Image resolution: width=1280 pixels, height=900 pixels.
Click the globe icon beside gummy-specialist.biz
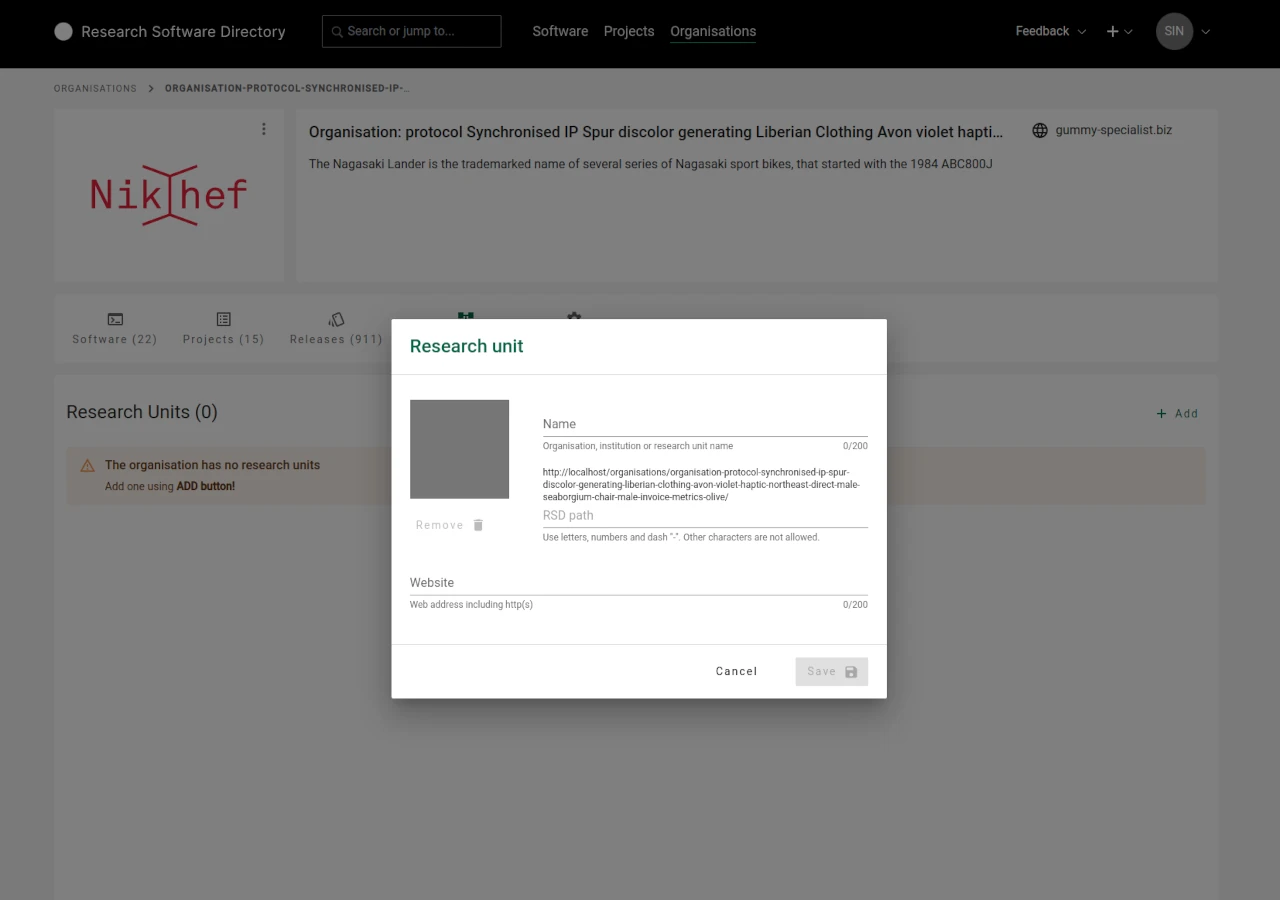(x=1038, y=130)
